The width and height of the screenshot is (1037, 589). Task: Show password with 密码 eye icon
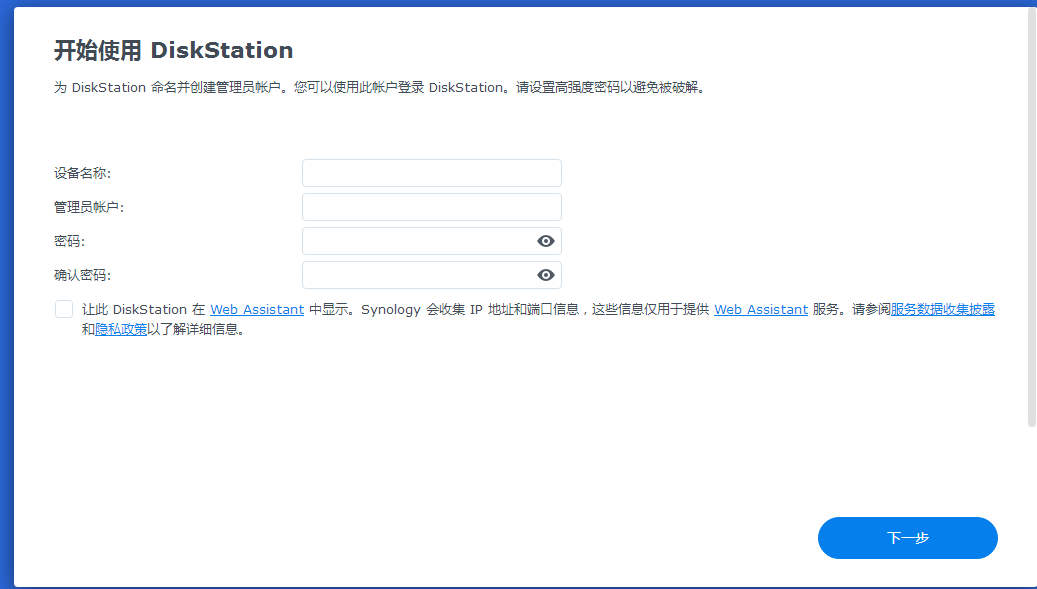(x=546, y=241)
